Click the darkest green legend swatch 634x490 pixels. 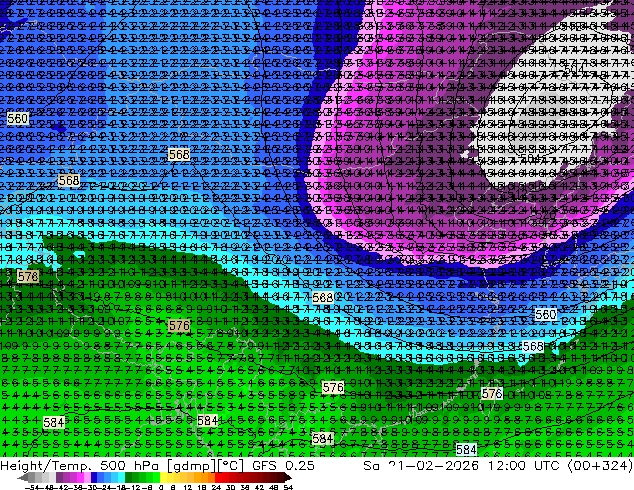[129, 478]
